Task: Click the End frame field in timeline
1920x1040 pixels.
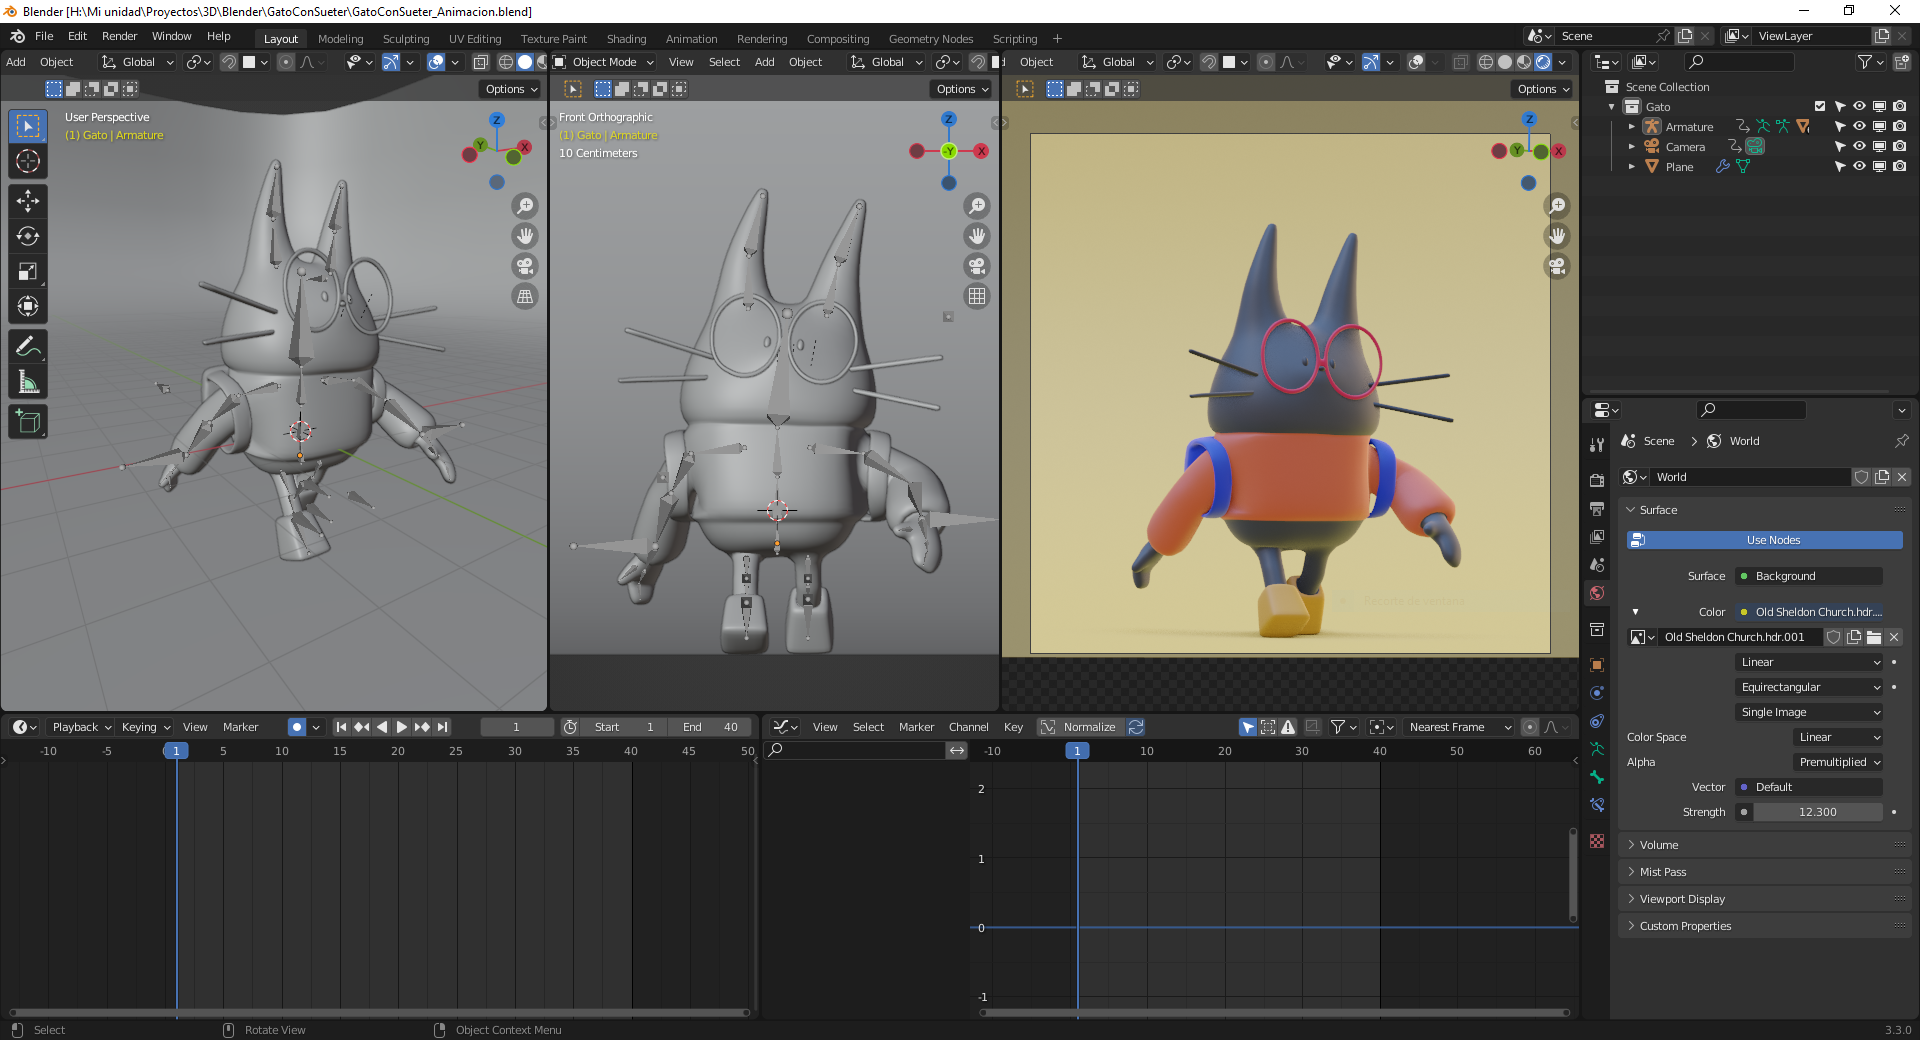Action: 710,727
